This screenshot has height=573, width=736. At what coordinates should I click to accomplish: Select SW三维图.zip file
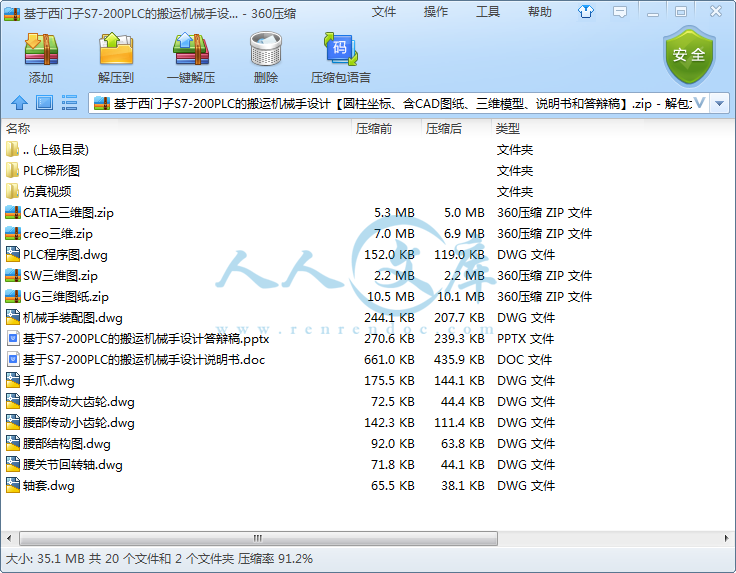coord(61,275)
